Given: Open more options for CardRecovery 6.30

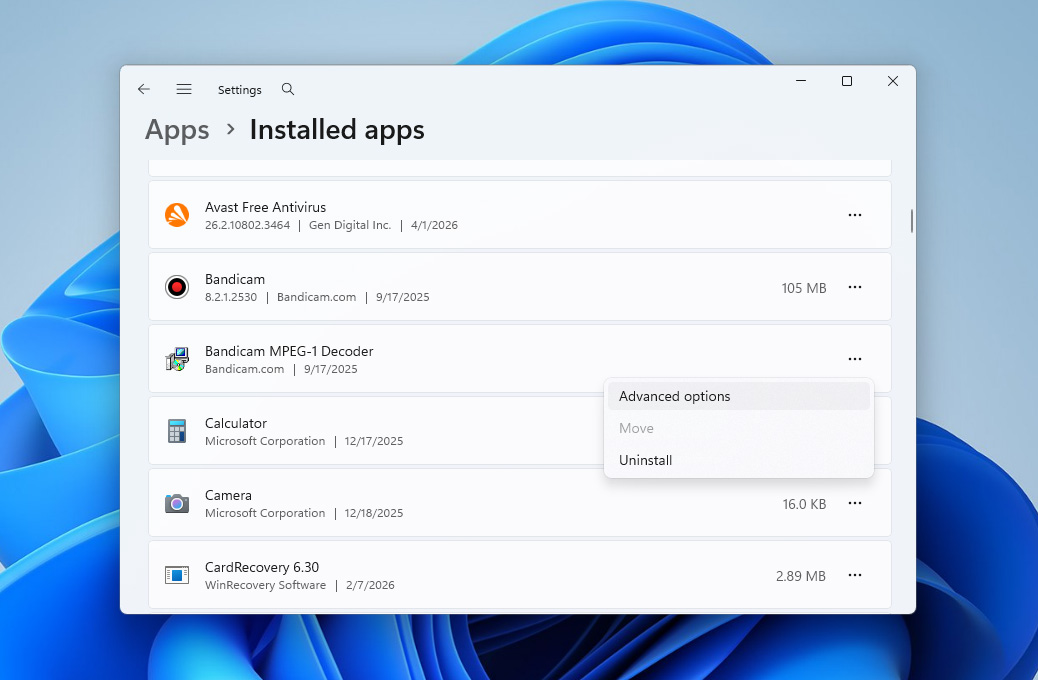Looking at the screenshot, I should (x=855, y=575).
